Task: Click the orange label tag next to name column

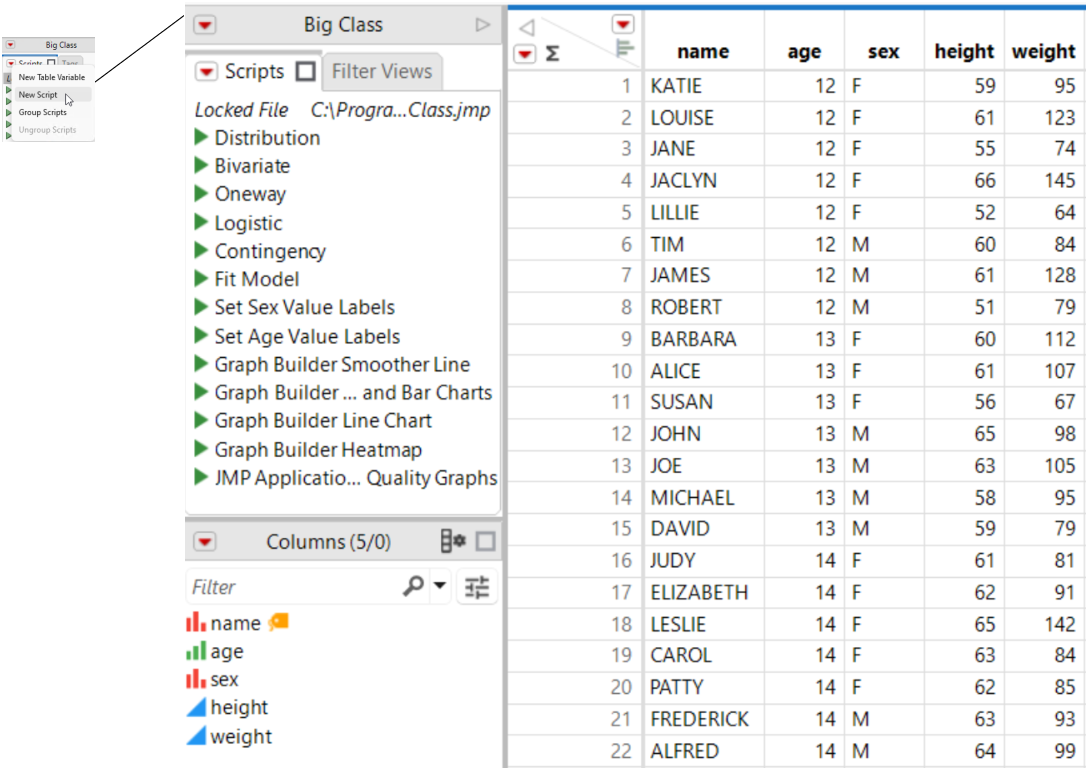Action: pyautogui.click(x=278, y=623)
